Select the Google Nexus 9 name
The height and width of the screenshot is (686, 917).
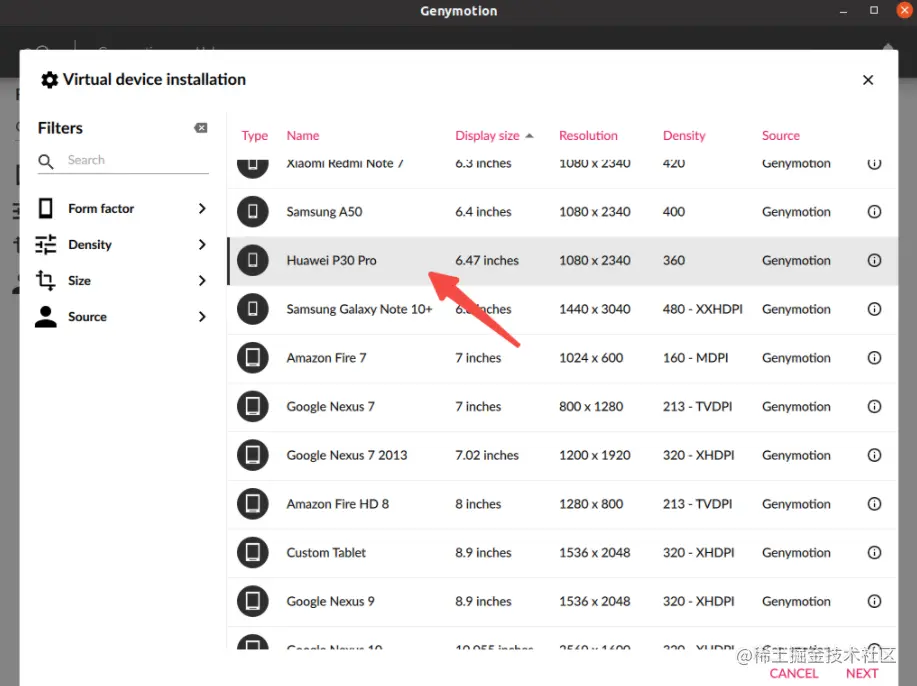click(330, 601)
